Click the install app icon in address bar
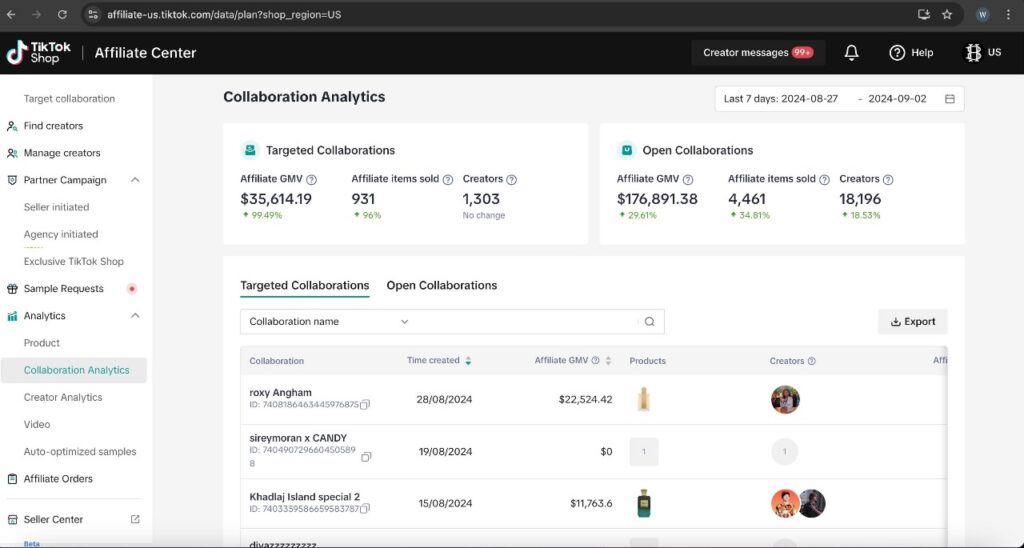Viewport: 1024px width, 548px height. tap(923, 14)
